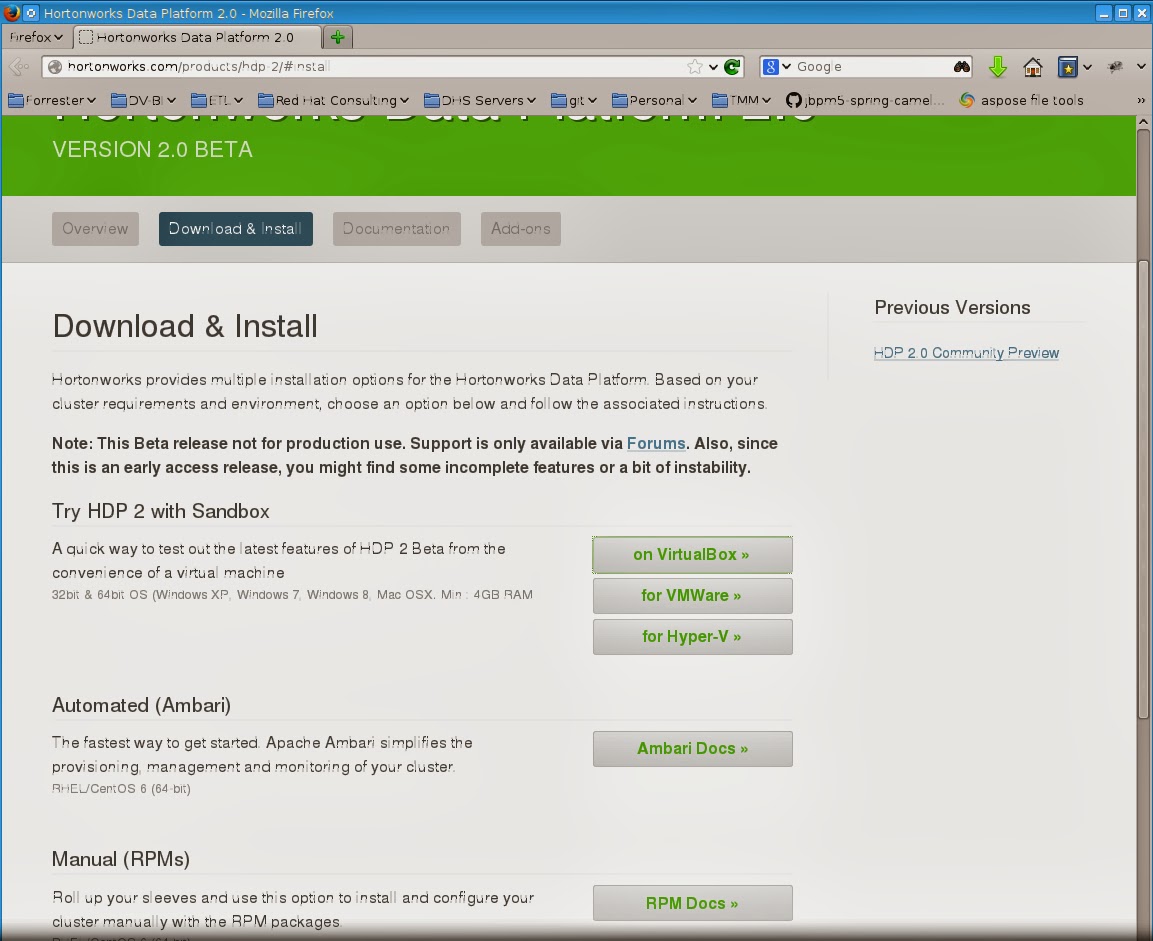1153x941 pixels.
Task: Click the bookmark star in the address bar
Action: coord(695,67)
